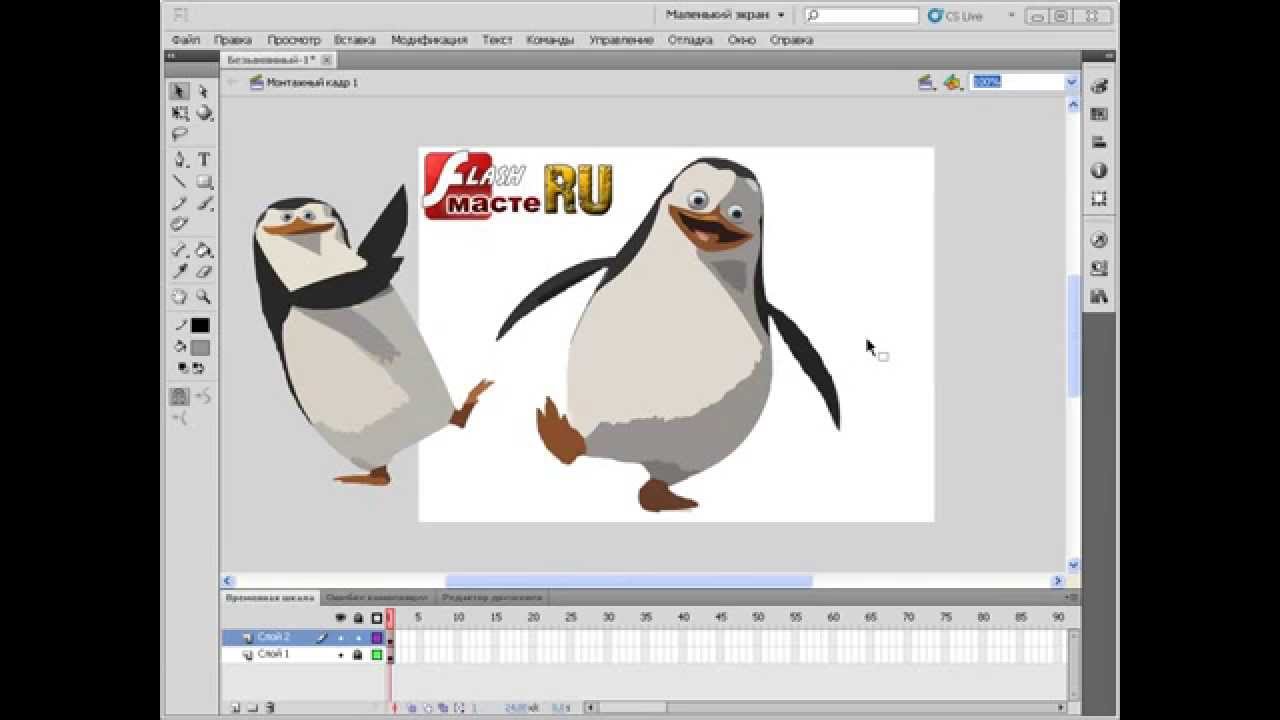The width and height of the screenshot is (1280, 720).
Task: Open the Правка menu
Action: pos(233,40)
